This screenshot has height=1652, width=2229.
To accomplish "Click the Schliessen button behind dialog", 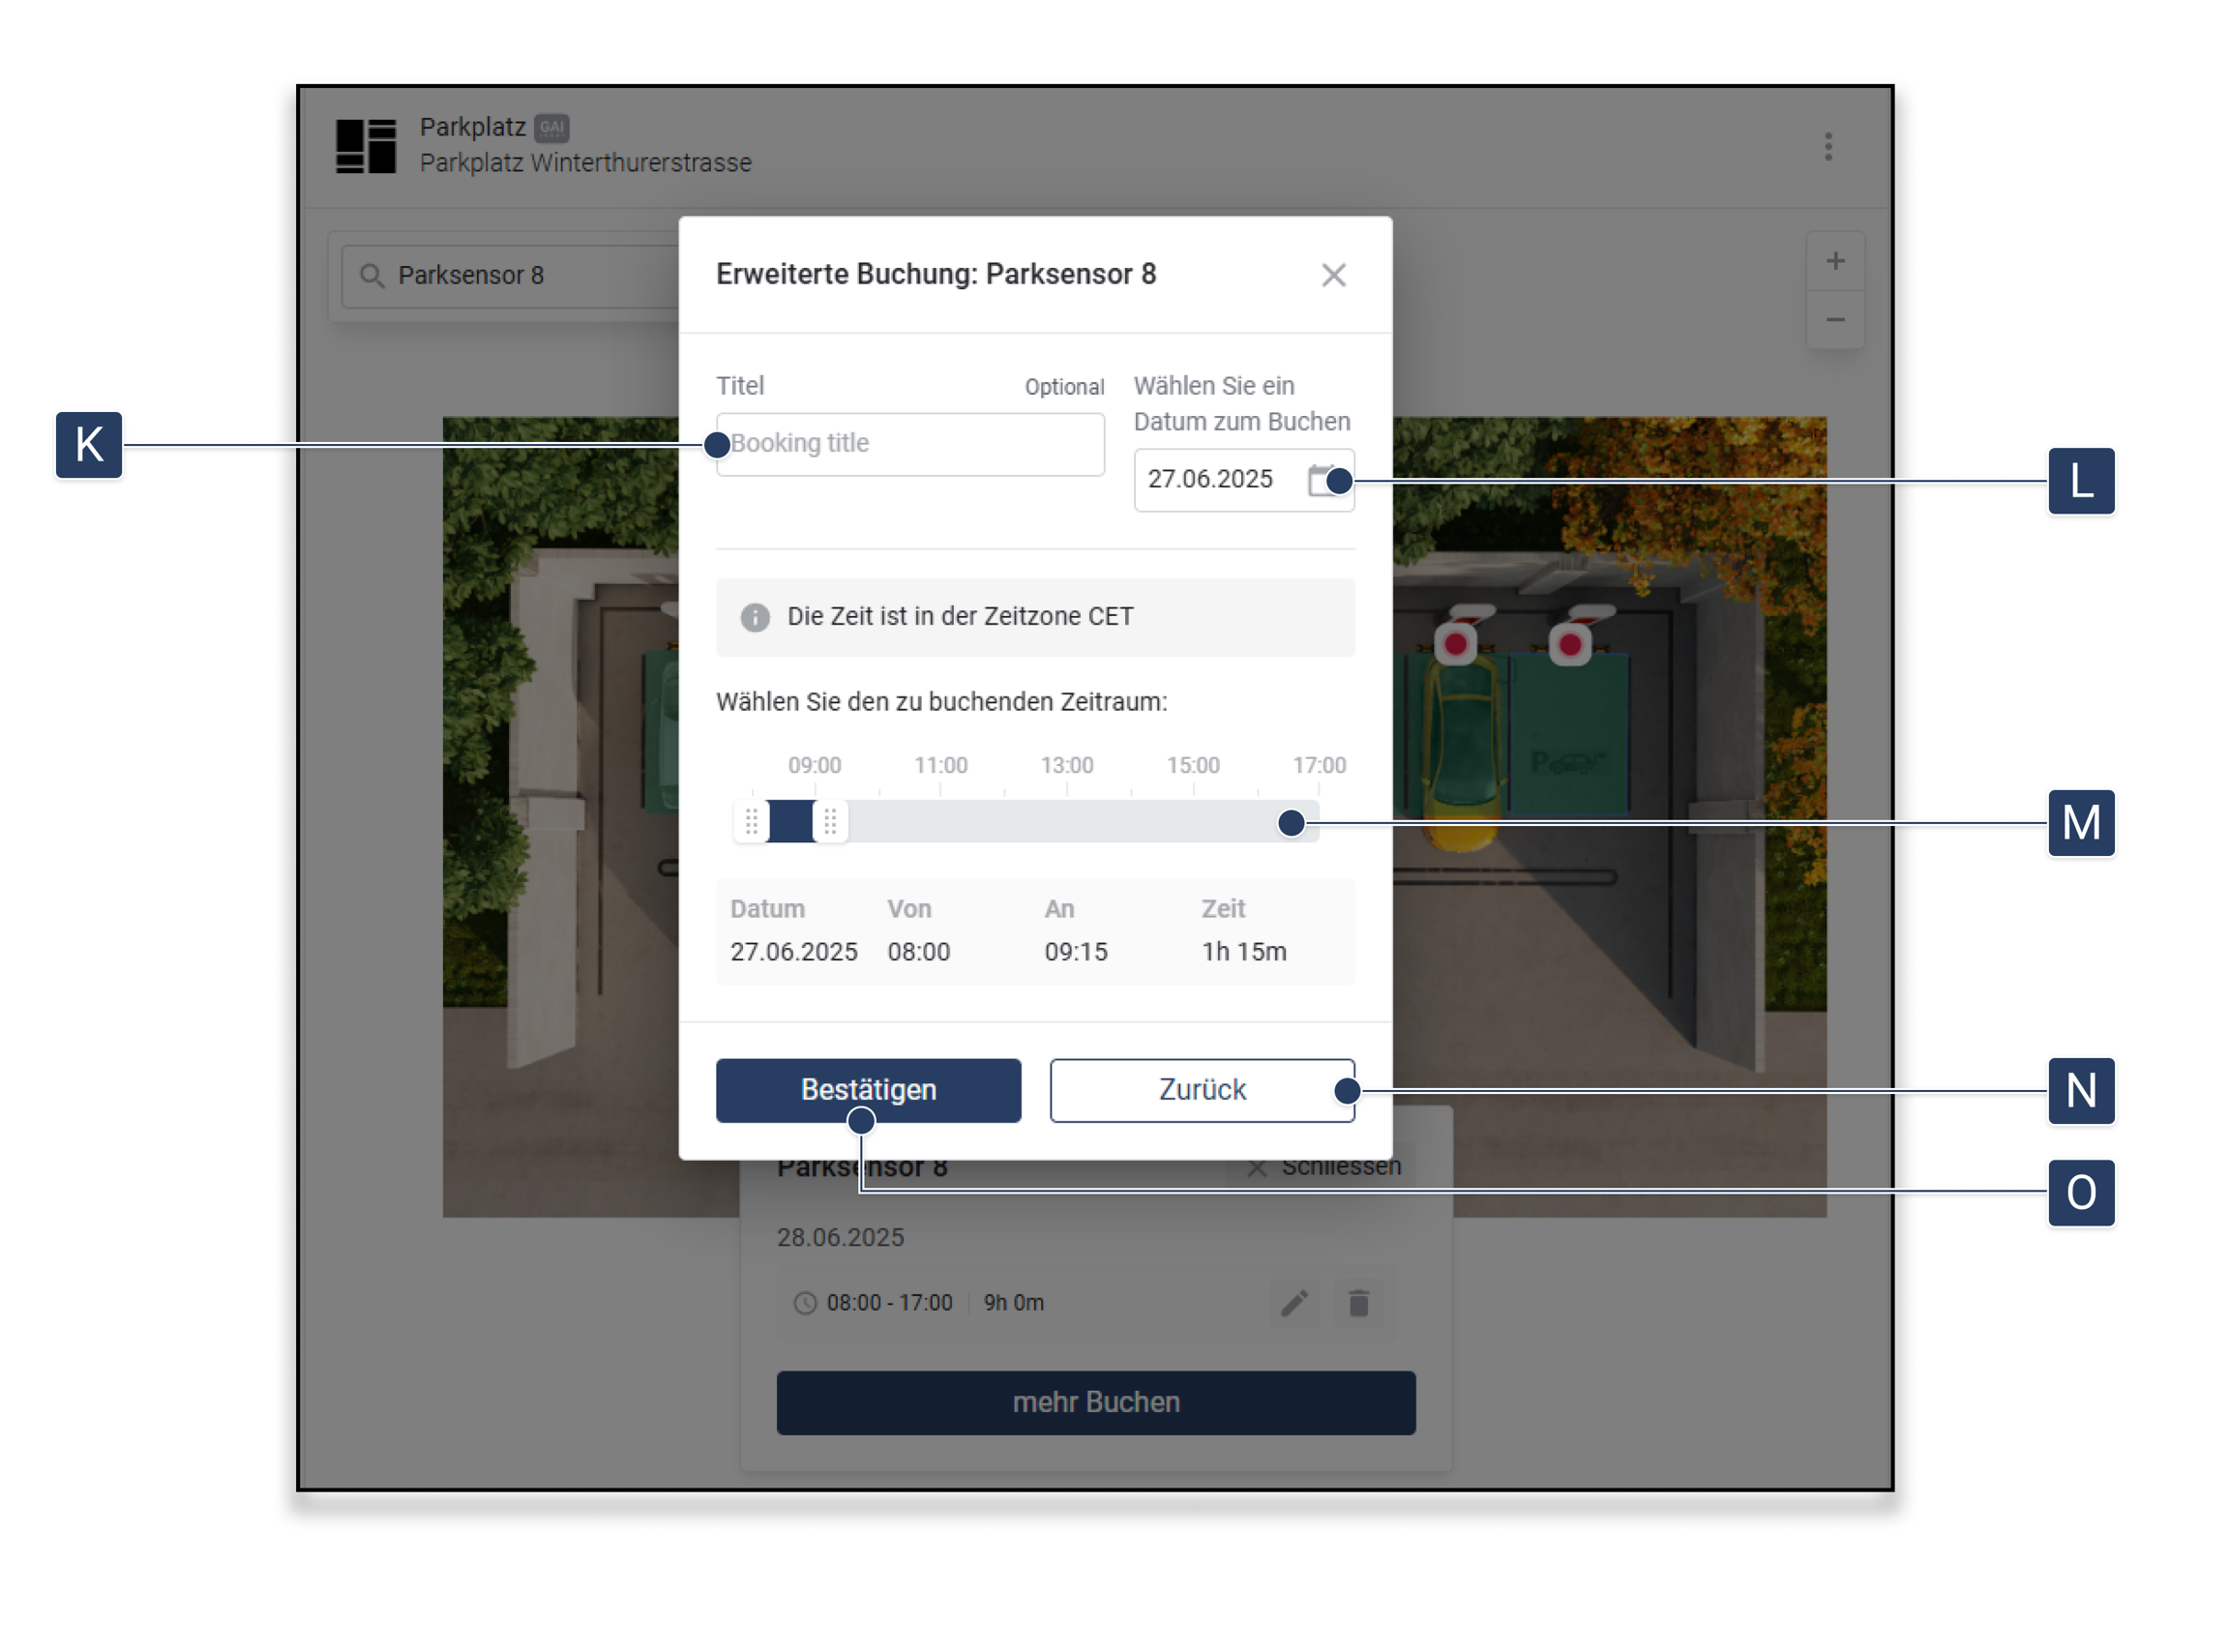I will point(1323,1167).
